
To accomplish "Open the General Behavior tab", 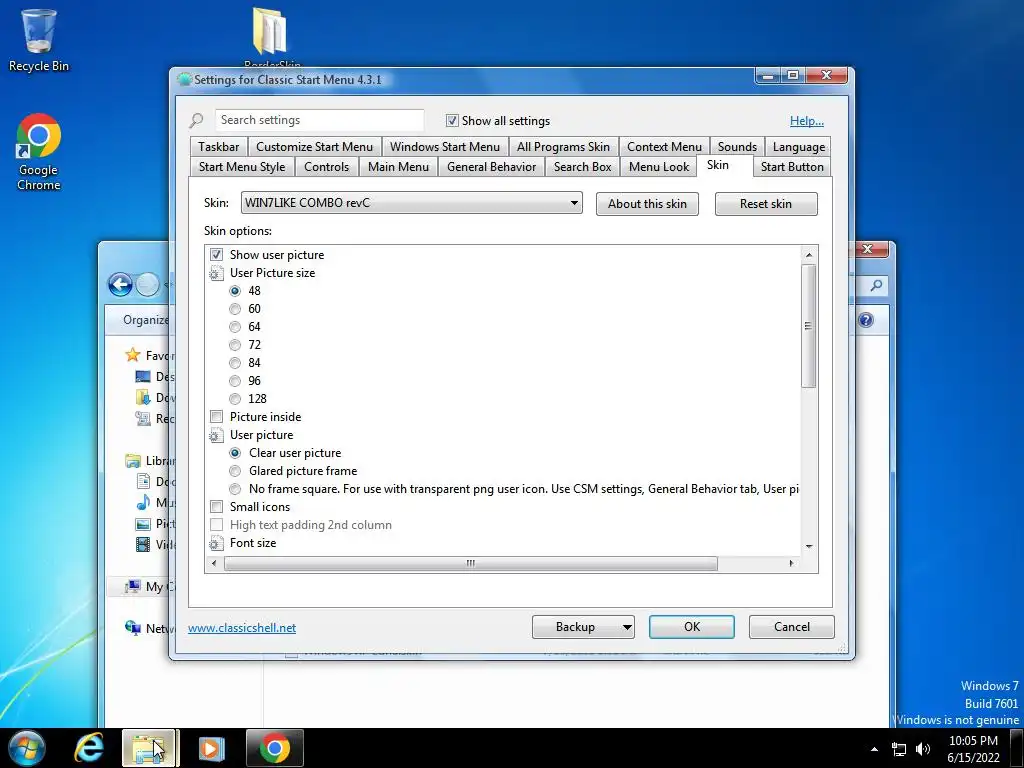I will pos(491,167).
